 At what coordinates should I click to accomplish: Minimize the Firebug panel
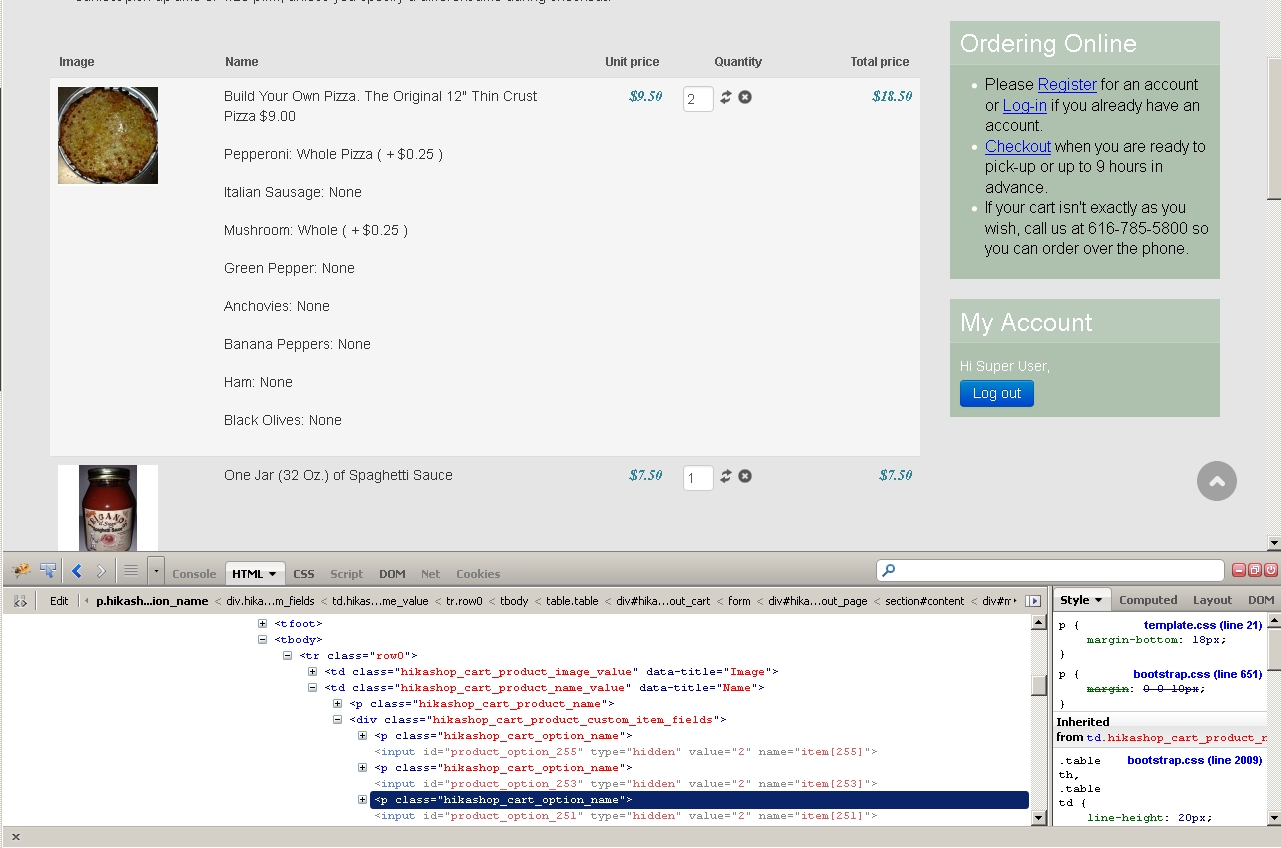pyautogui.click(x=1240, y=570)
